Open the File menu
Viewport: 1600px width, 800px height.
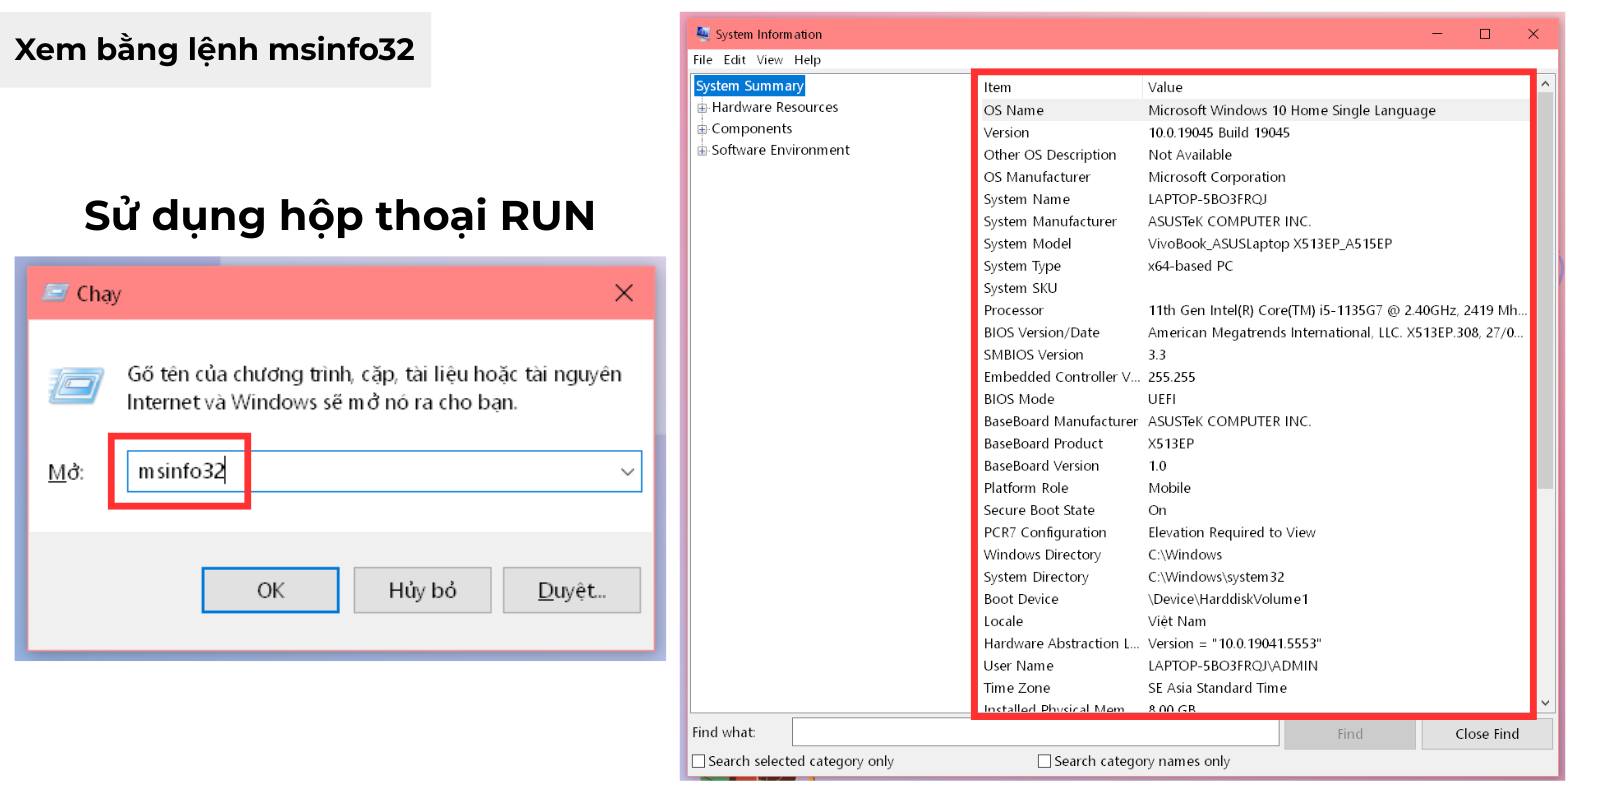tap(703, 60)
